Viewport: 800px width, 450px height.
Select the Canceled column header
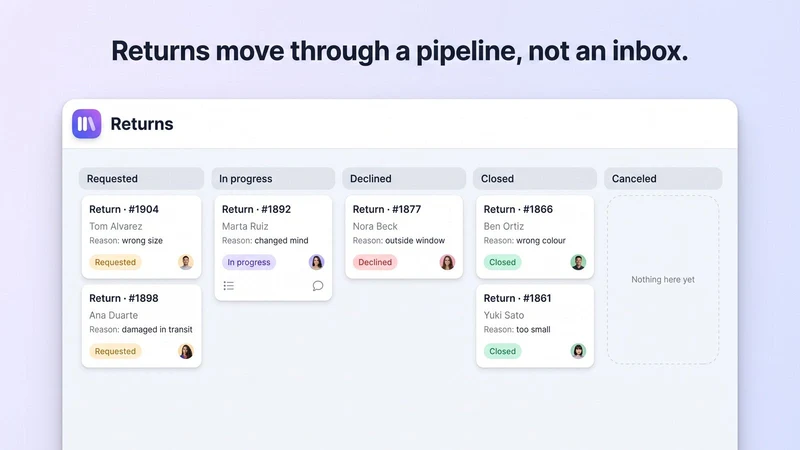[663, 179]
